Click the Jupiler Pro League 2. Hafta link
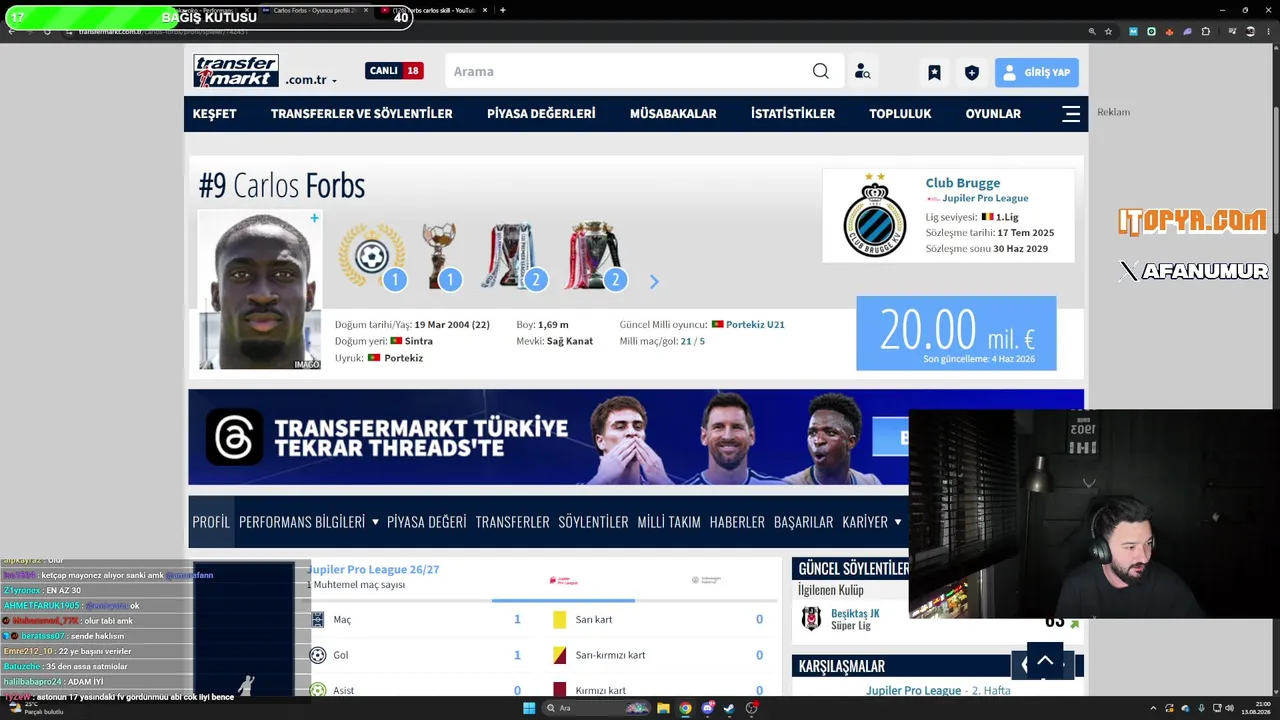 point(939,690)
